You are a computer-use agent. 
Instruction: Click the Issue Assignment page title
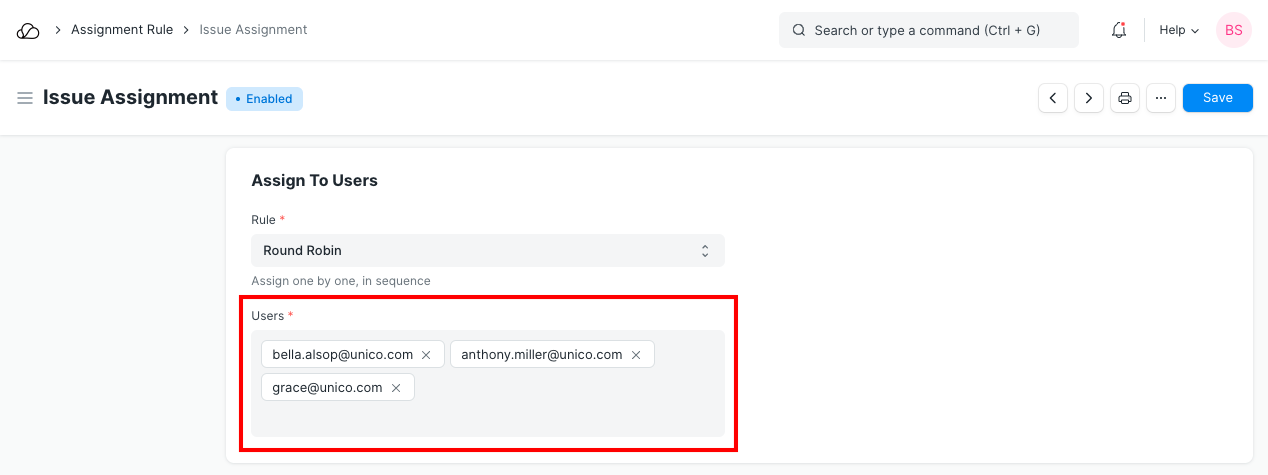(x=130, y=98)
